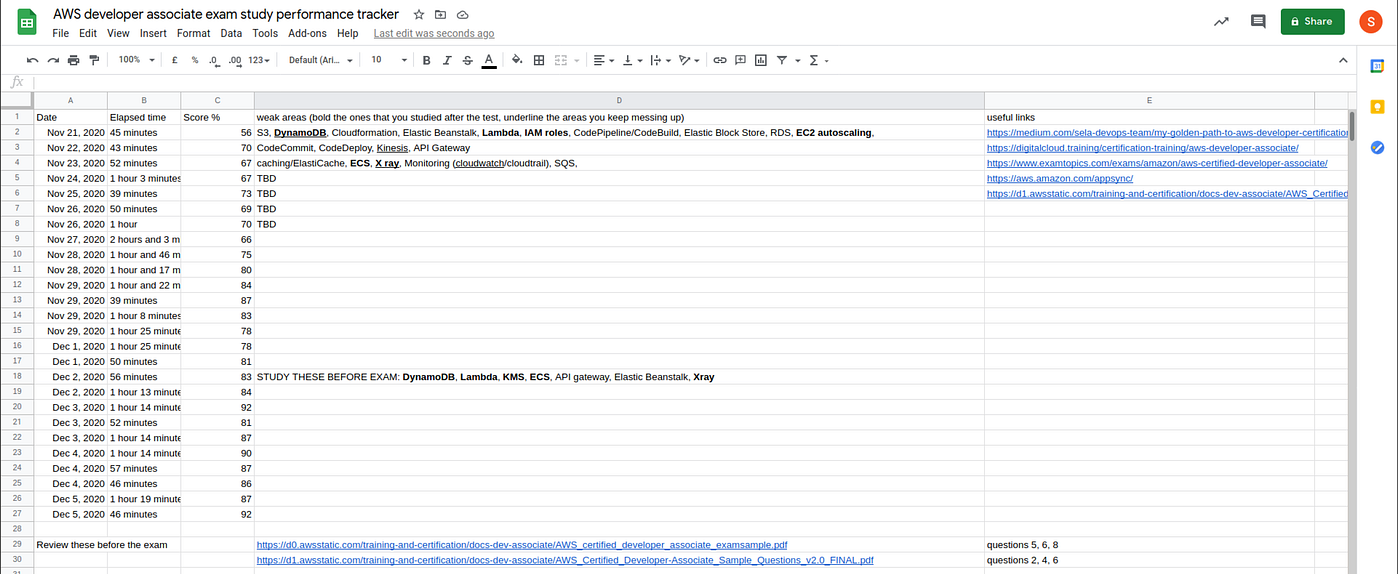Open the Help menu
This screenshot has height=574, width=1400.
tap(347, 33)
